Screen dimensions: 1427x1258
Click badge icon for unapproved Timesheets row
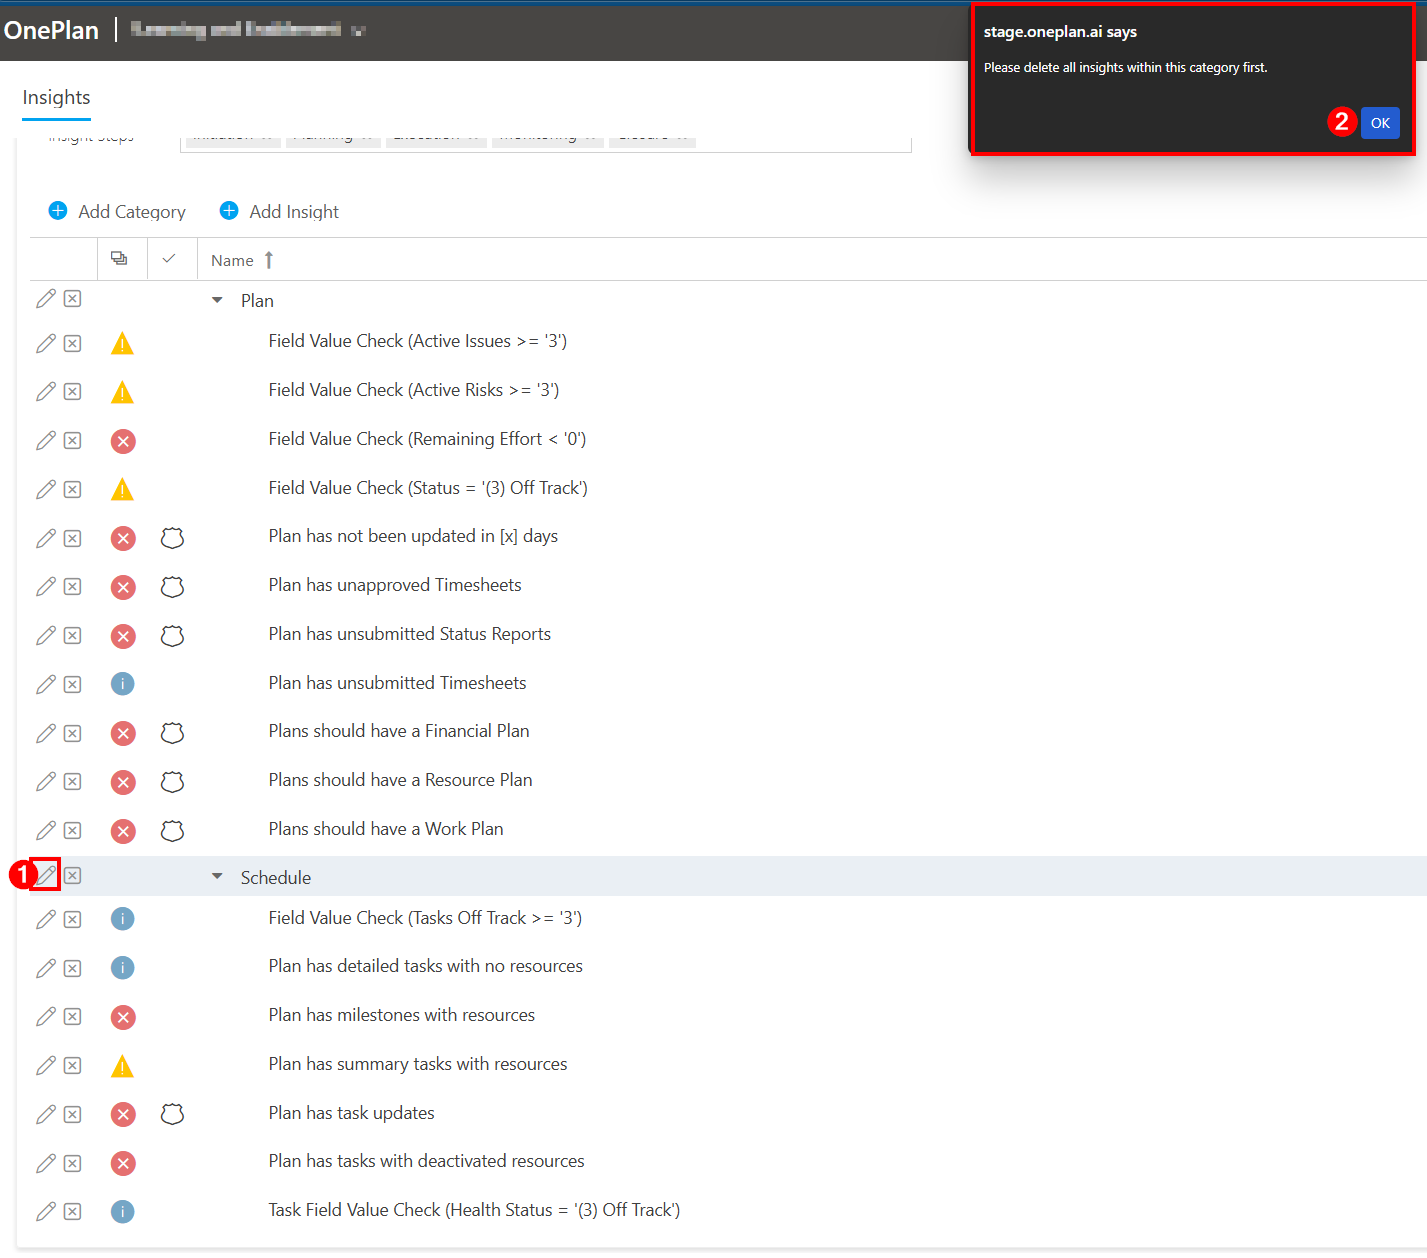(172, 587)
